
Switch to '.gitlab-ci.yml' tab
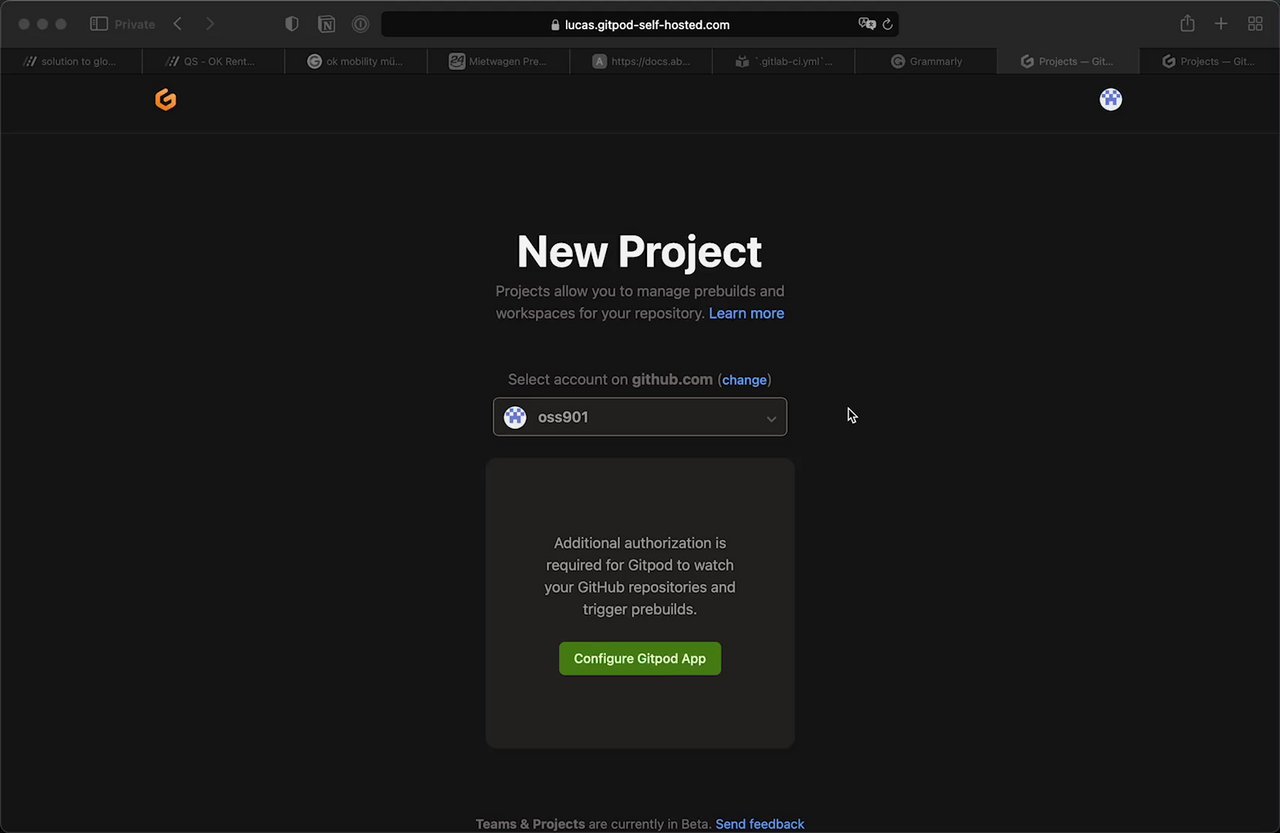click(x=783, y=61)
